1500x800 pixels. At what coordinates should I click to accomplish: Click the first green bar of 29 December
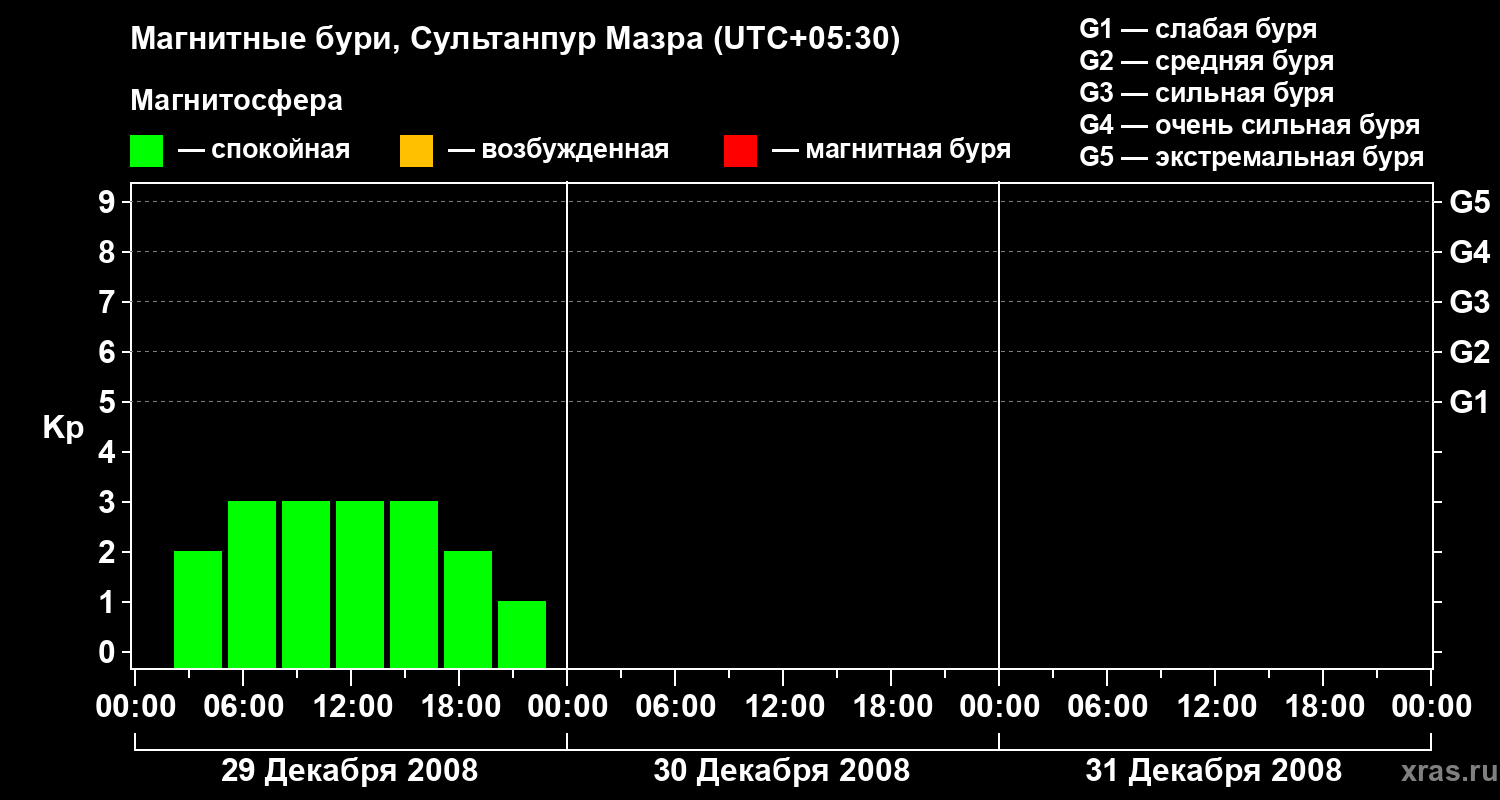coord(198,609)
